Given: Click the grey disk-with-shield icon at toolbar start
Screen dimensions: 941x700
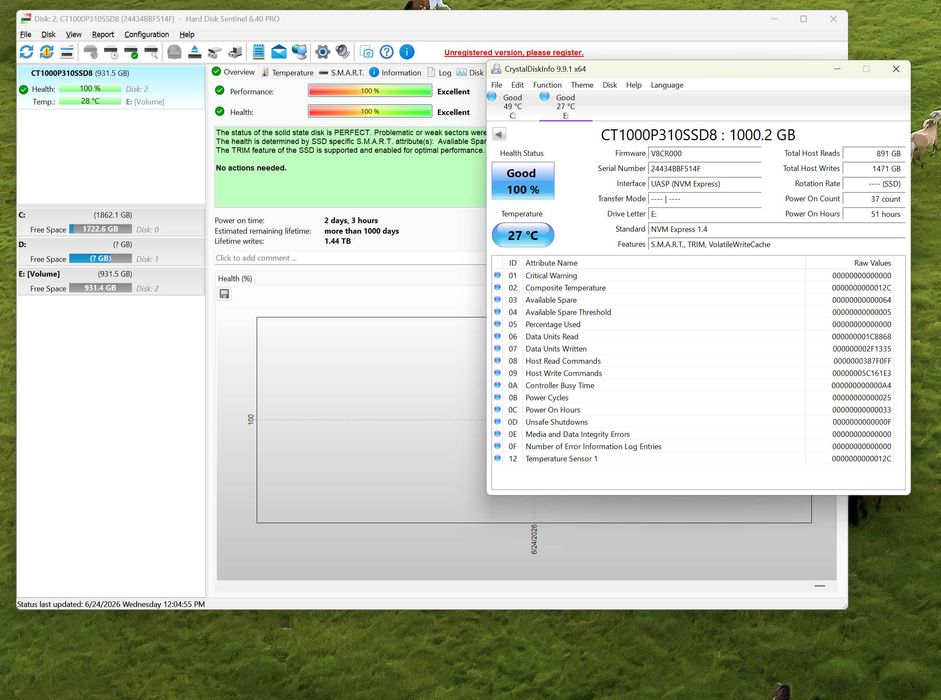Looking at the screenshot, I should point(91,52).
